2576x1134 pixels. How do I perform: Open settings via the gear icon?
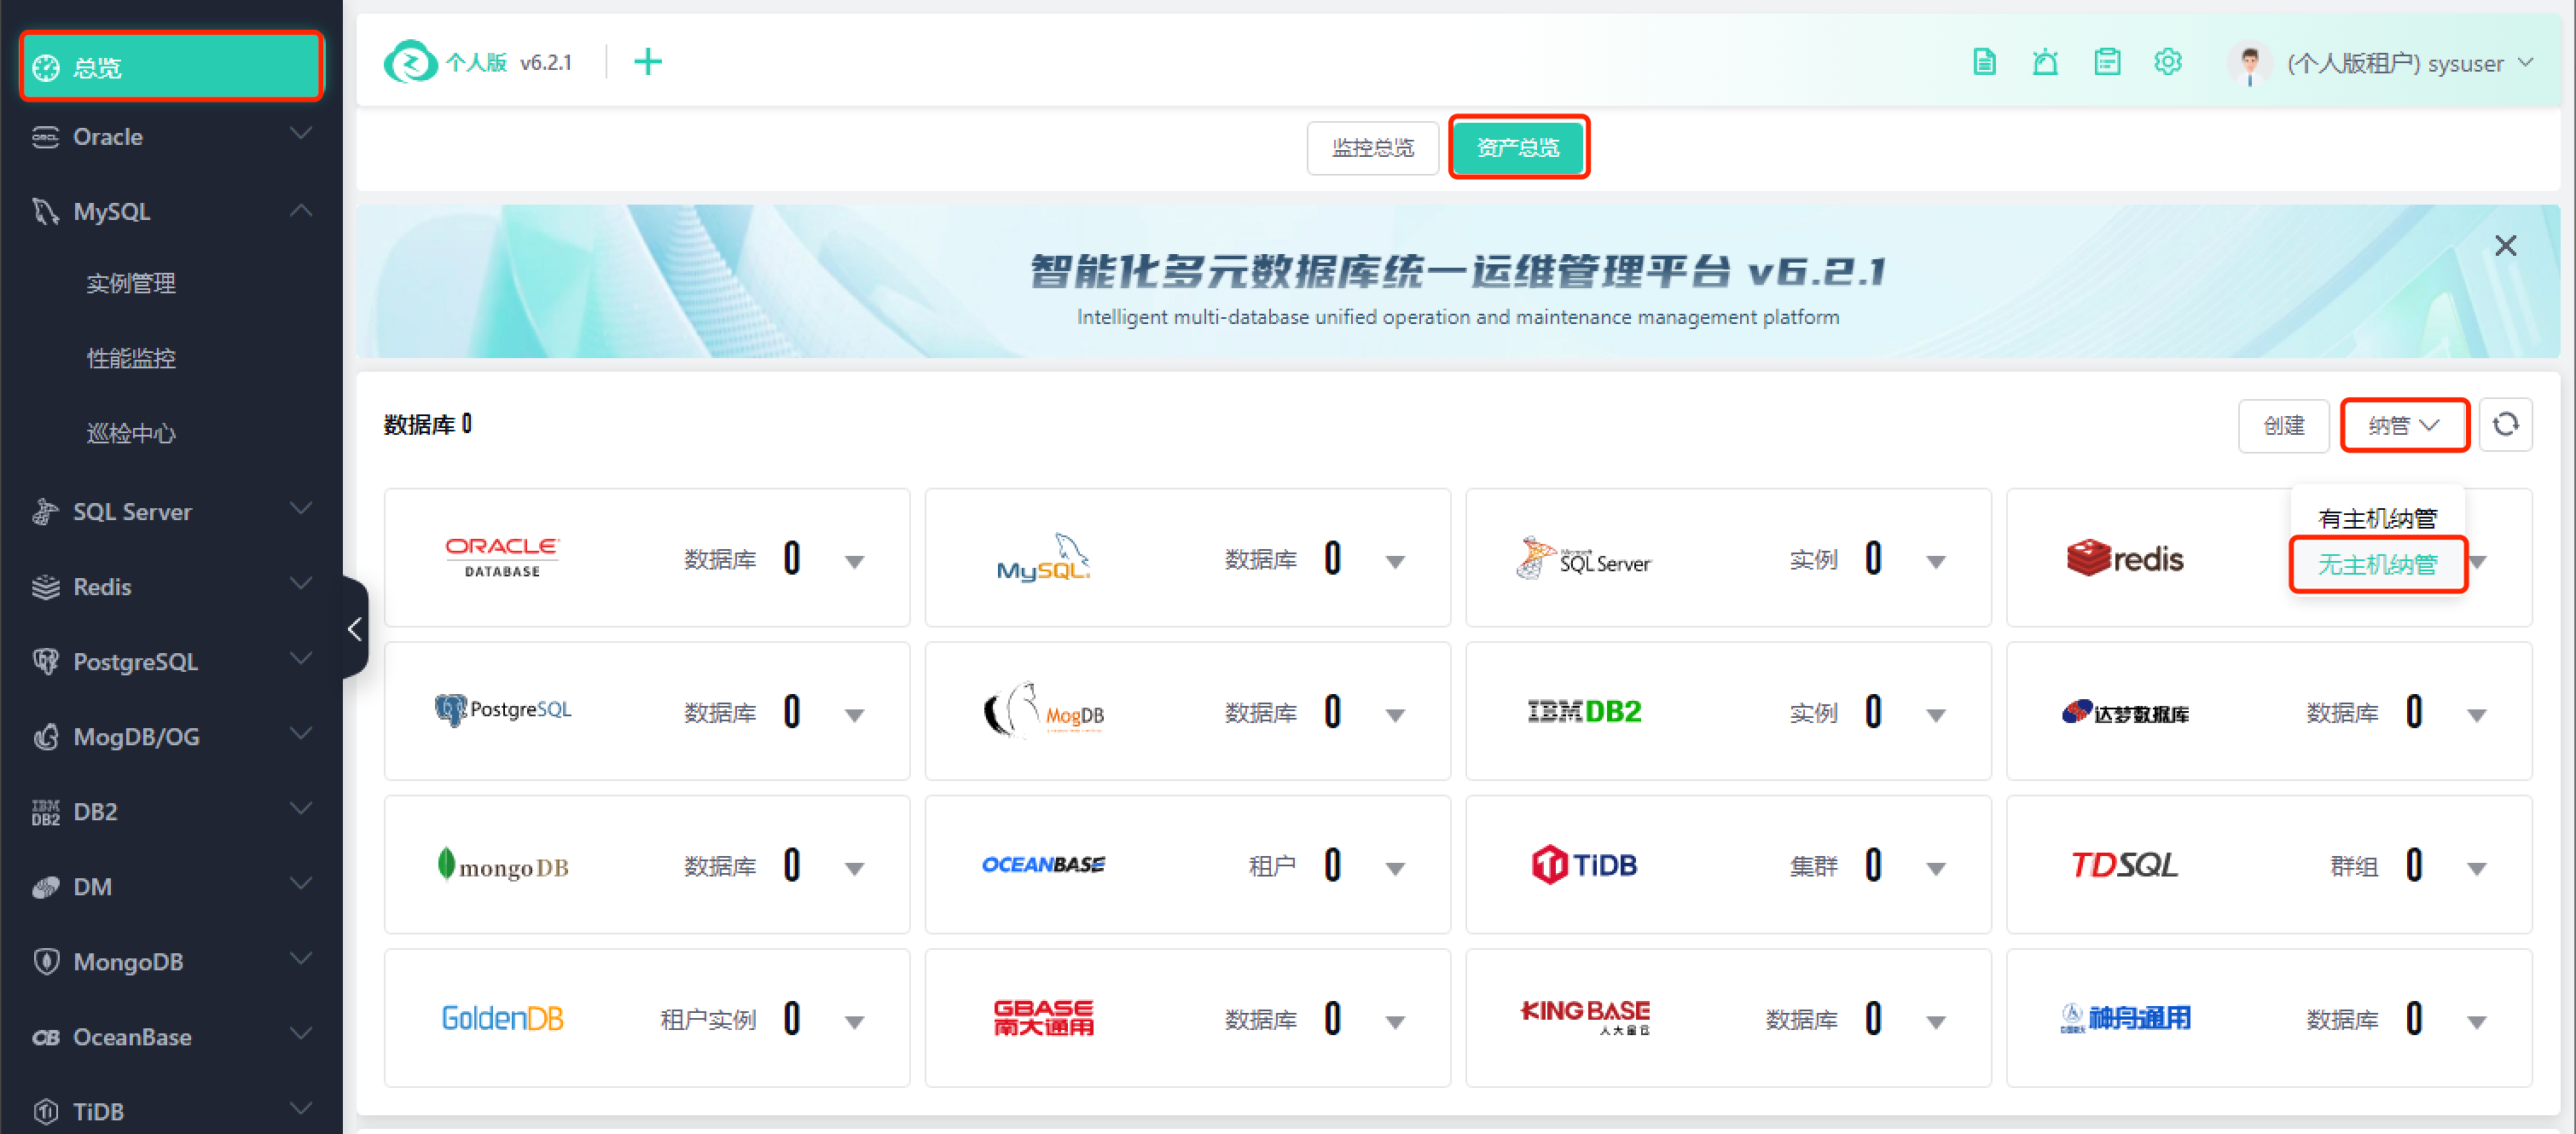pos(2167,62)
